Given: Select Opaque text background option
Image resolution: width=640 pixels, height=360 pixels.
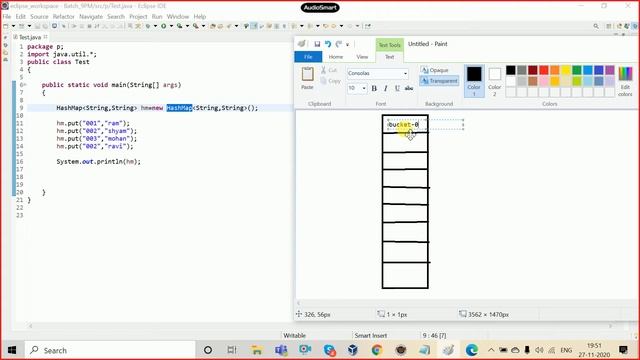Looking at the screenshot, I should [x=435, y=70].
